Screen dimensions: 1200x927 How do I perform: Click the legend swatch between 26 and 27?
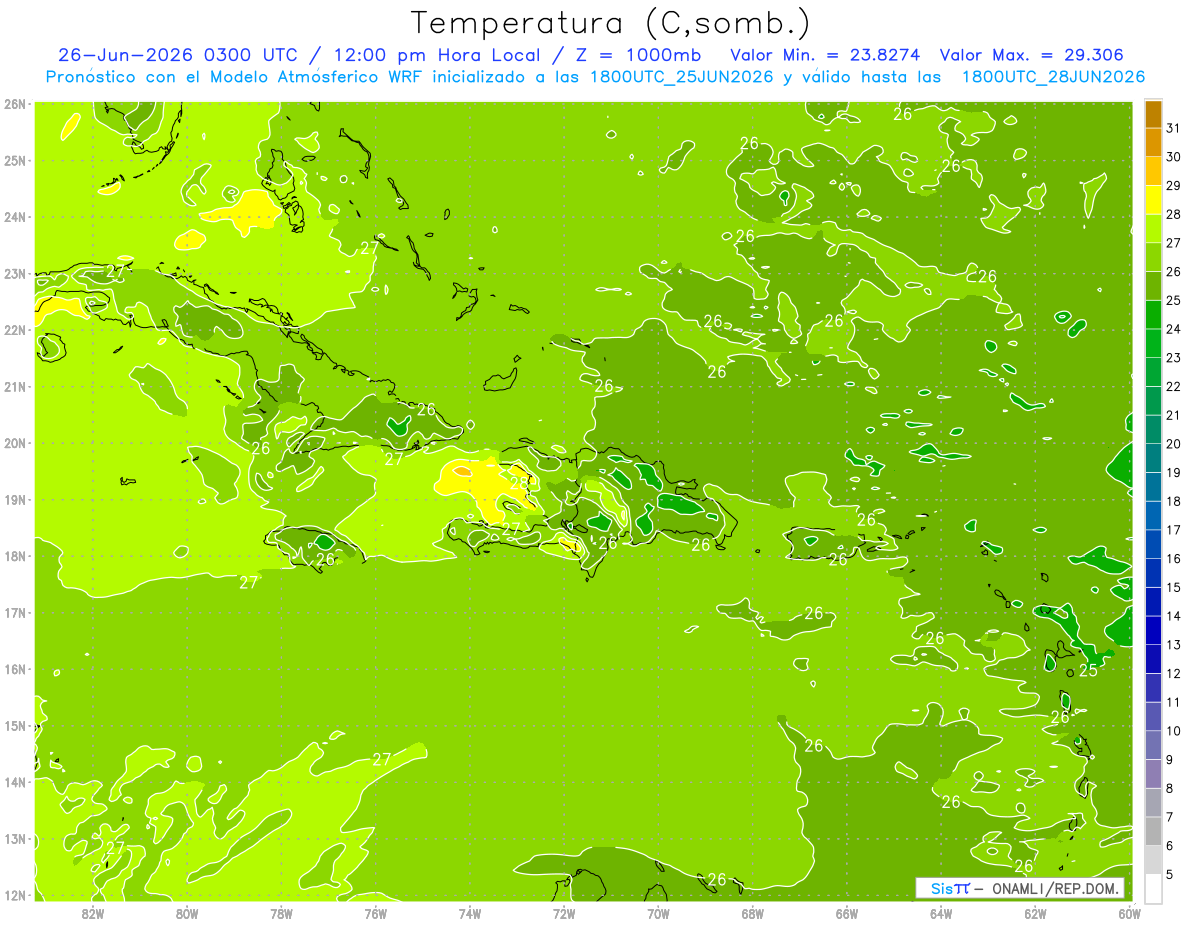pos(1153,257)
